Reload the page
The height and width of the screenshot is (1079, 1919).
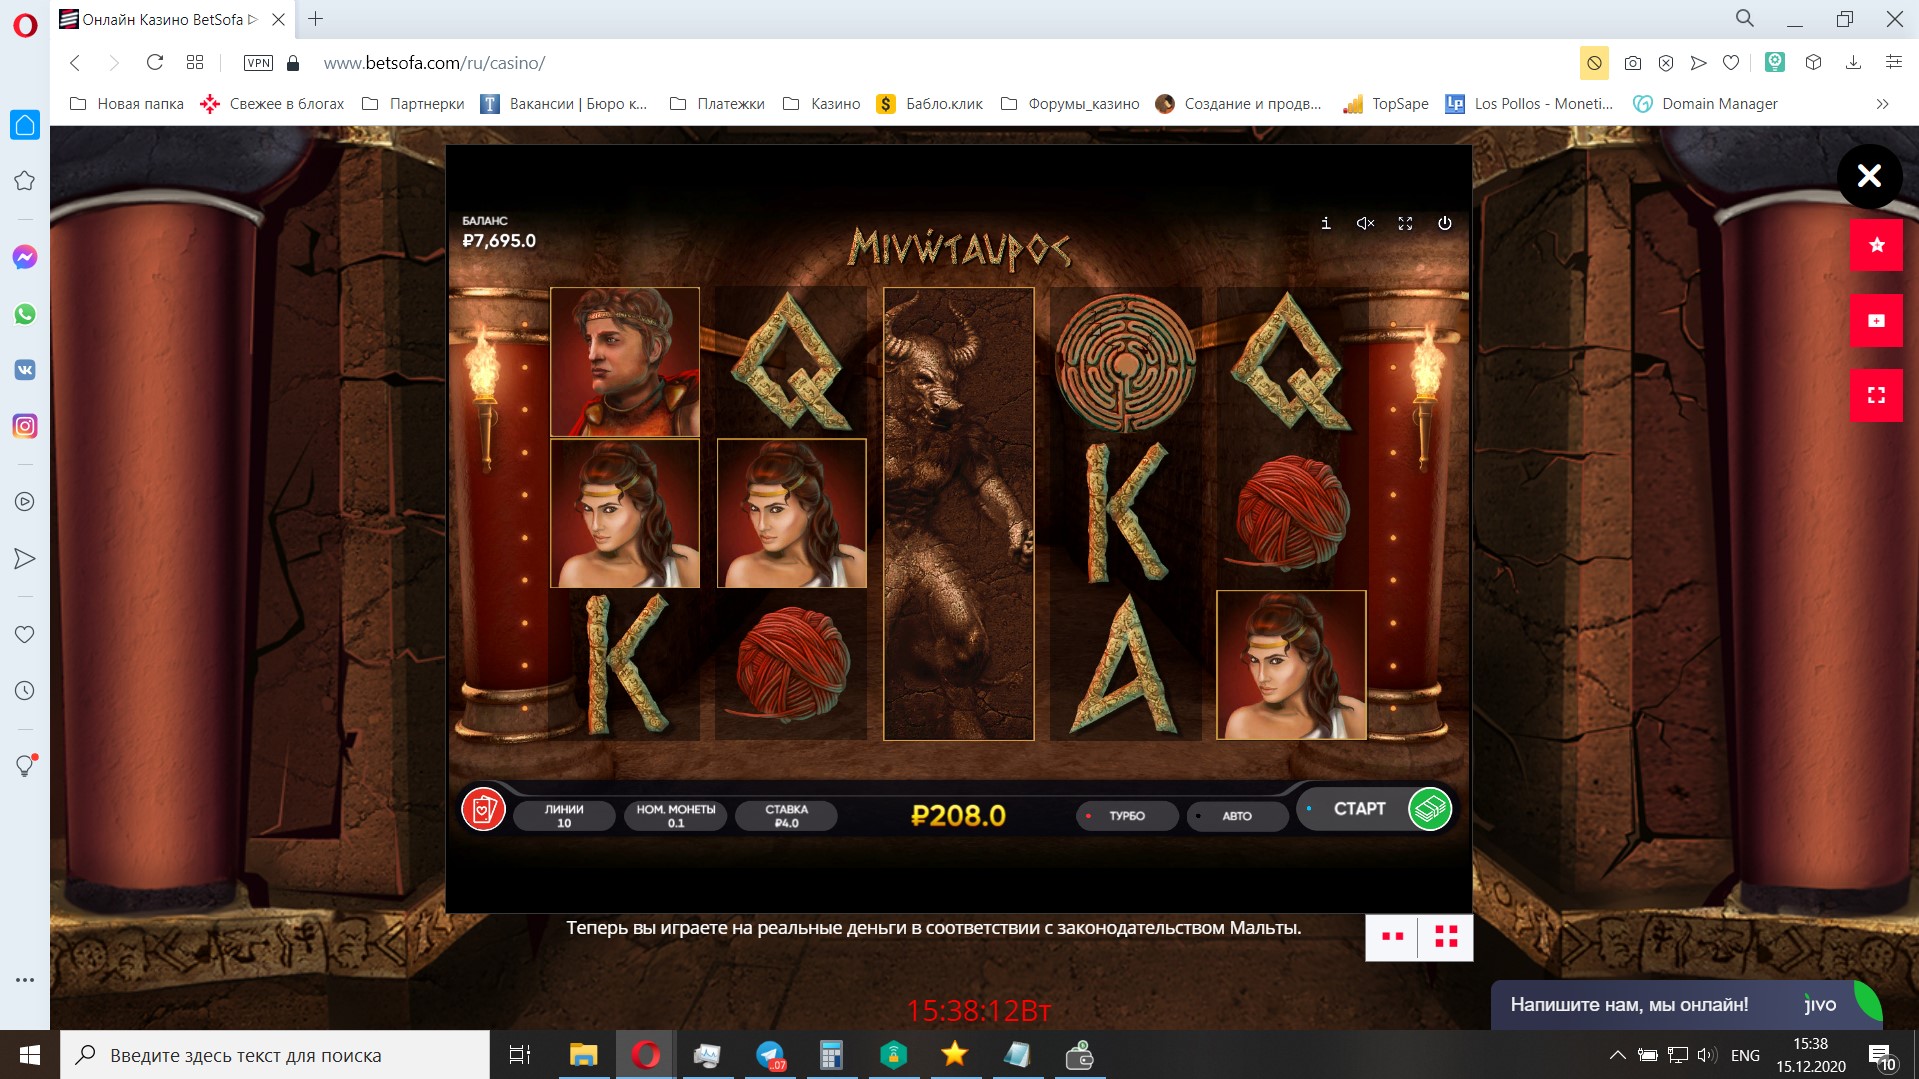click(x=155, y=62)
